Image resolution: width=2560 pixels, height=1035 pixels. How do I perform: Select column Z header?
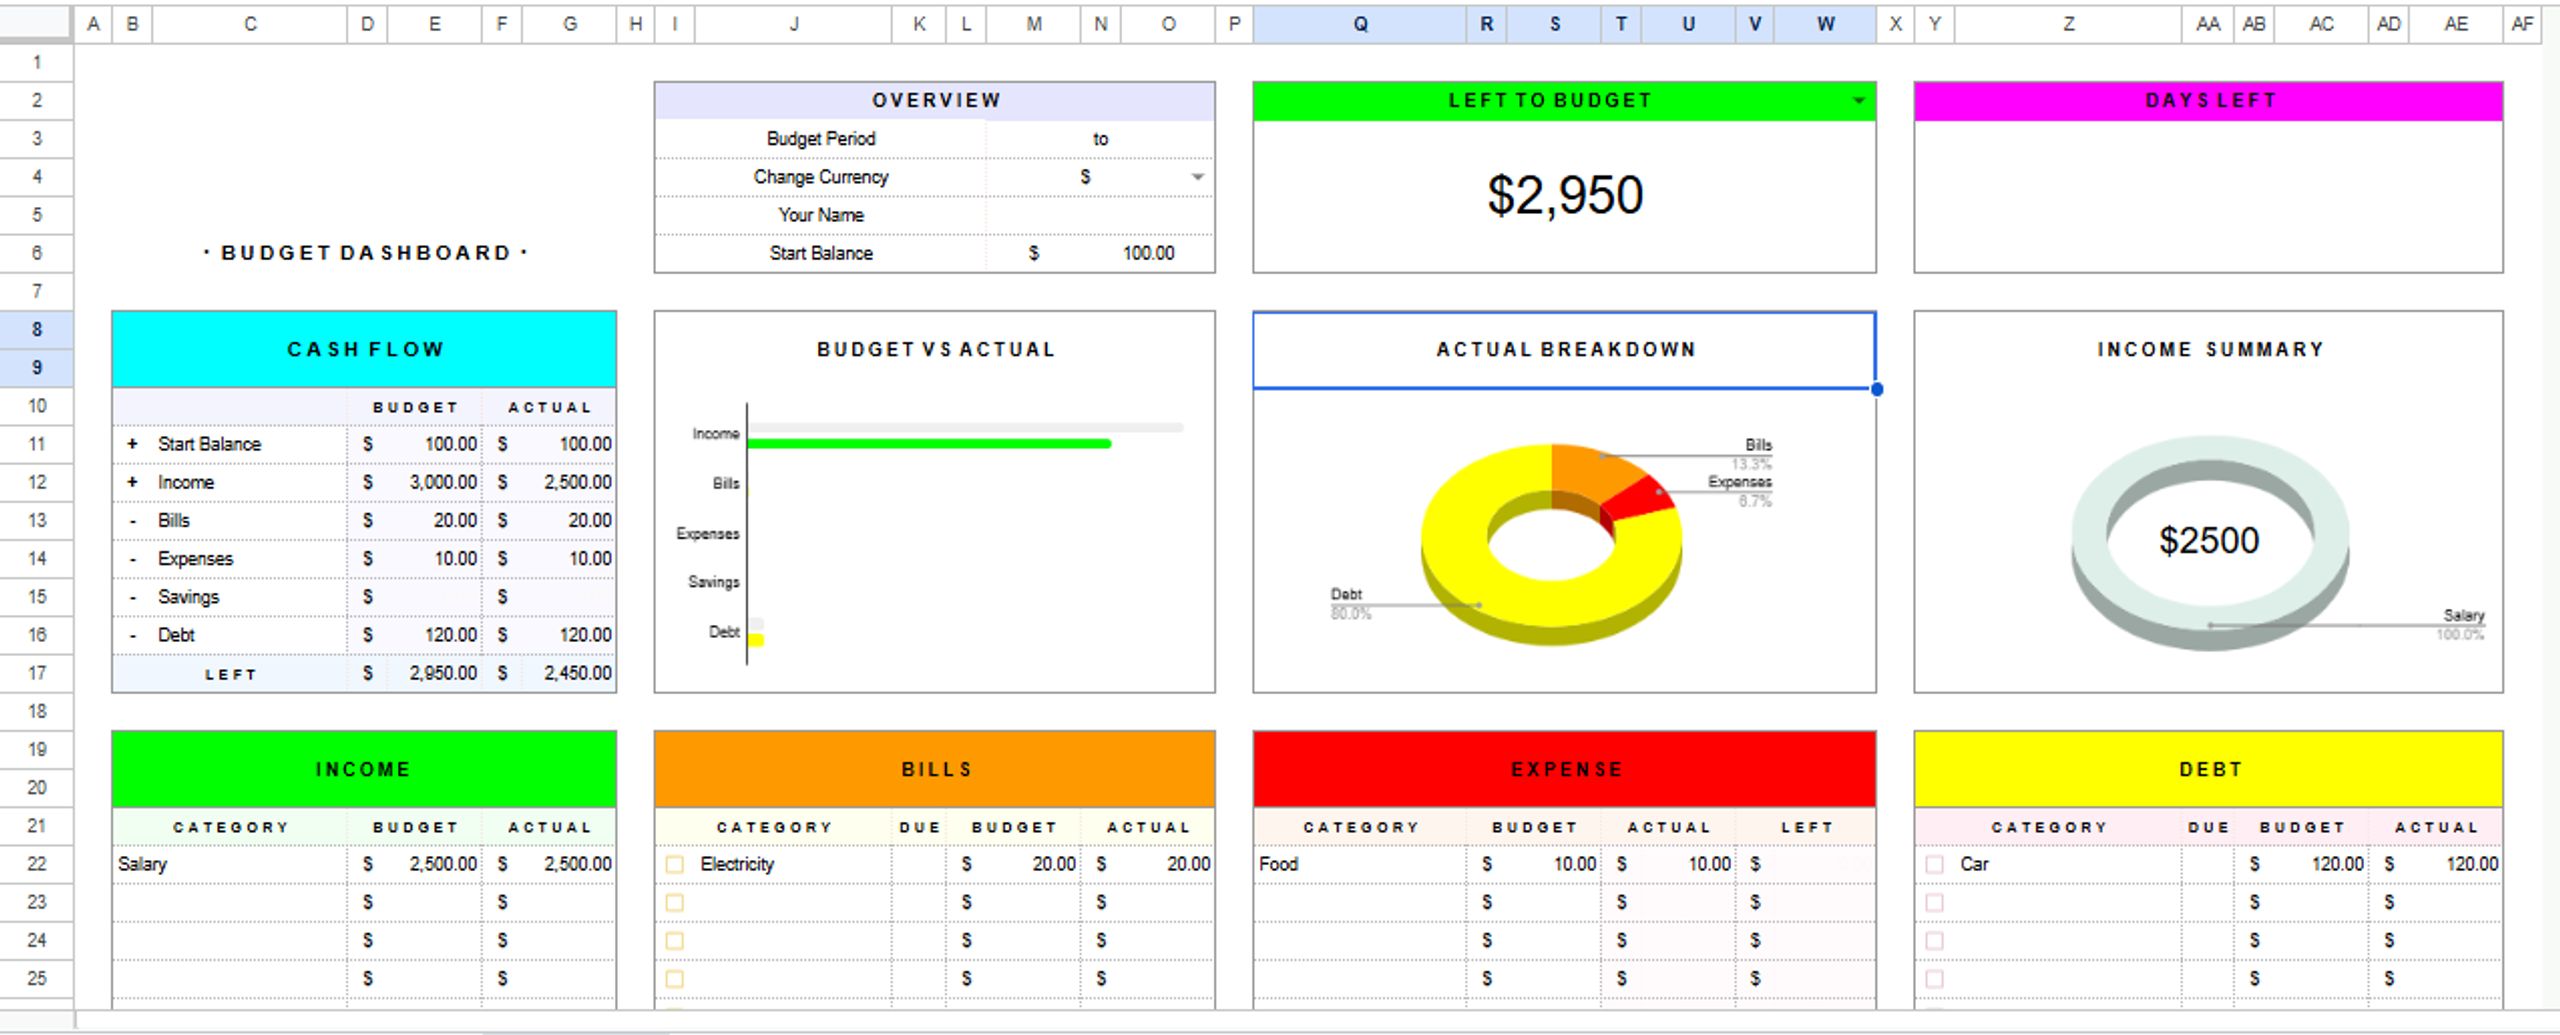[x=2068, y=24]
